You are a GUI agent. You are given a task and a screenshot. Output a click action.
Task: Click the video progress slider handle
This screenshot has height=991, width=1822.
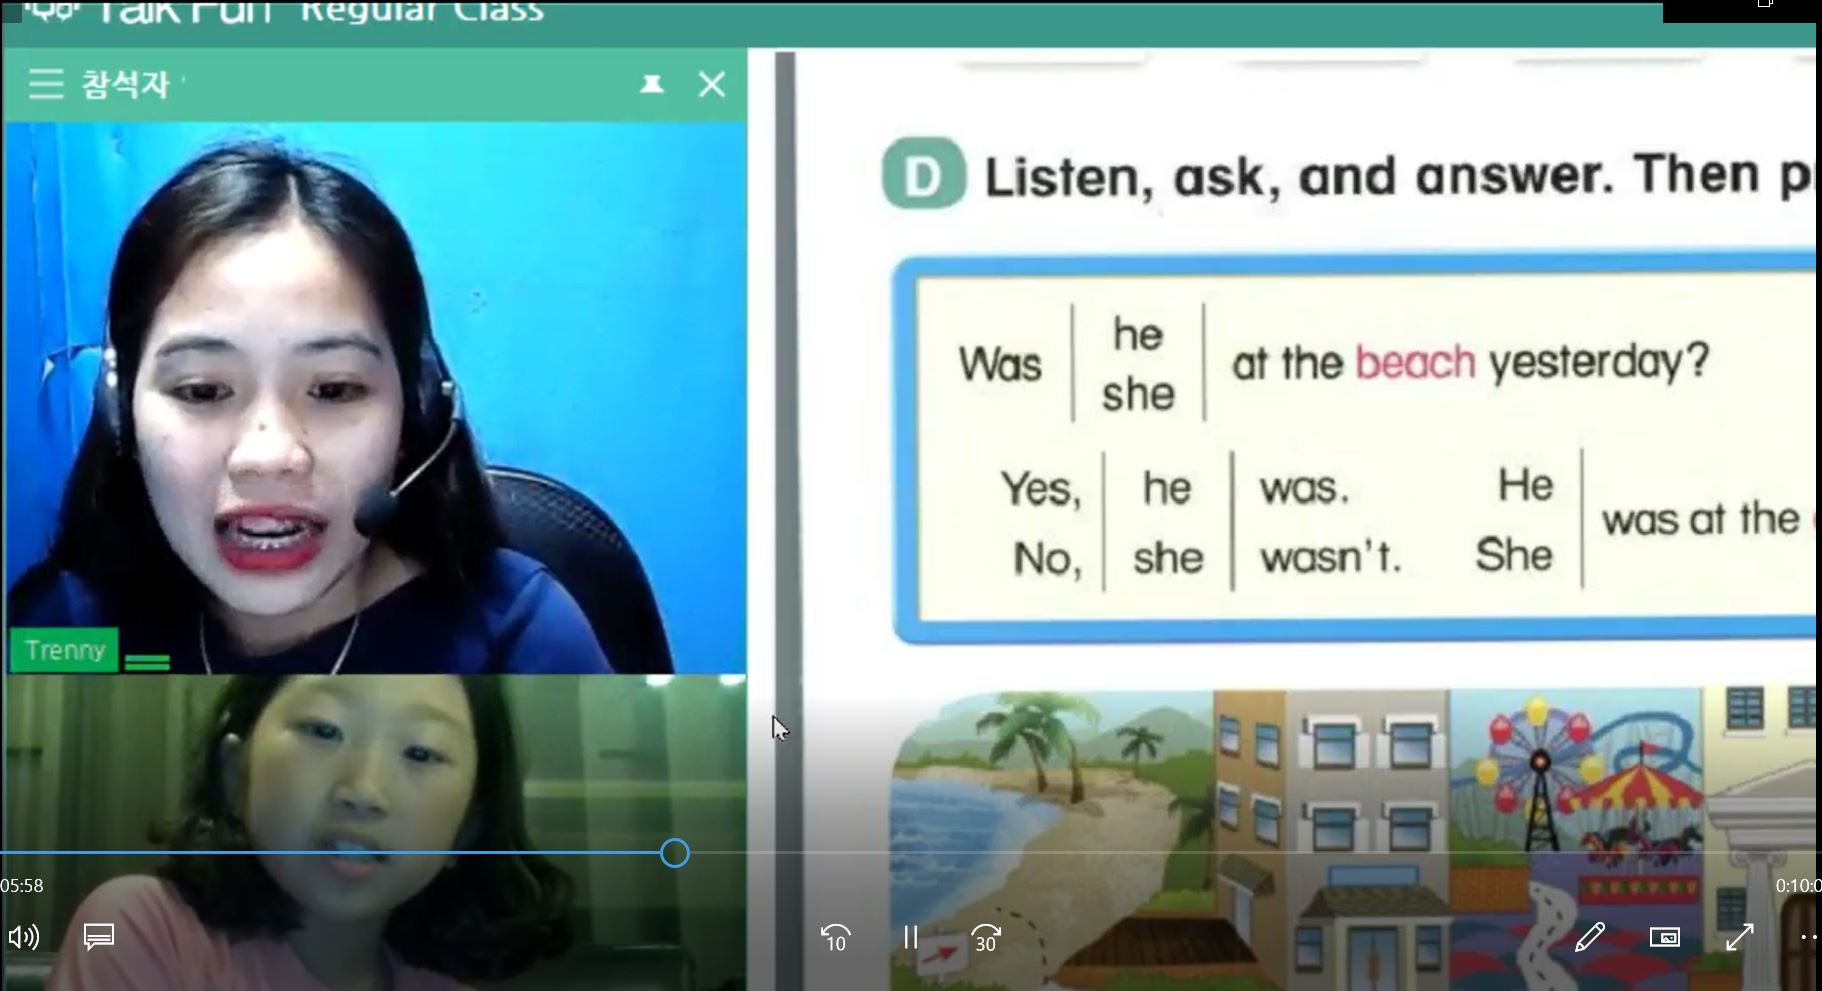pyautogui.click(x=675, y=853)
